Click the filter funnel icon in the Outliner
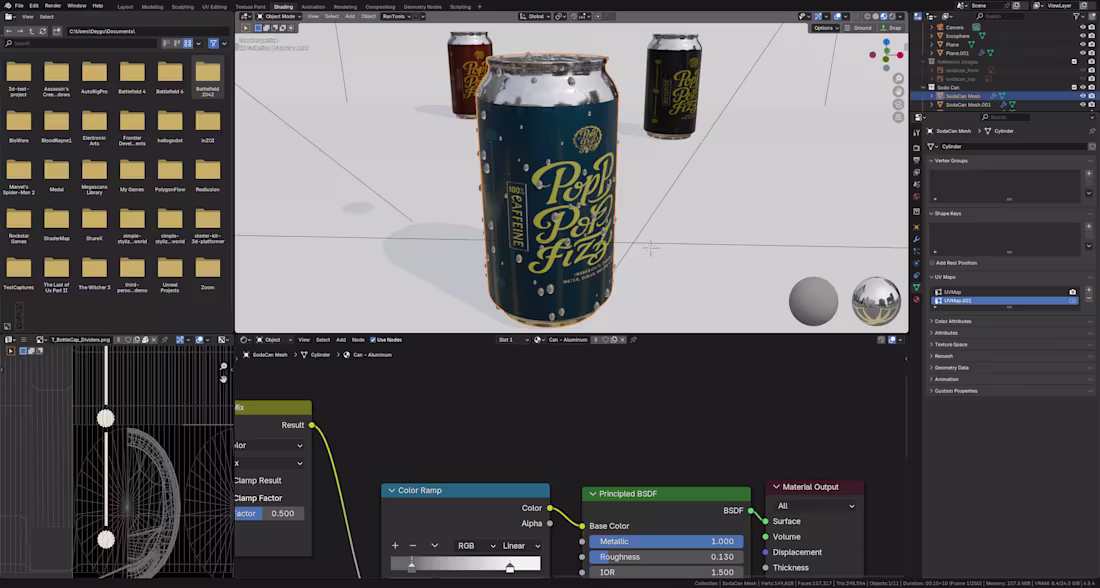 [x=1076, y=16]
